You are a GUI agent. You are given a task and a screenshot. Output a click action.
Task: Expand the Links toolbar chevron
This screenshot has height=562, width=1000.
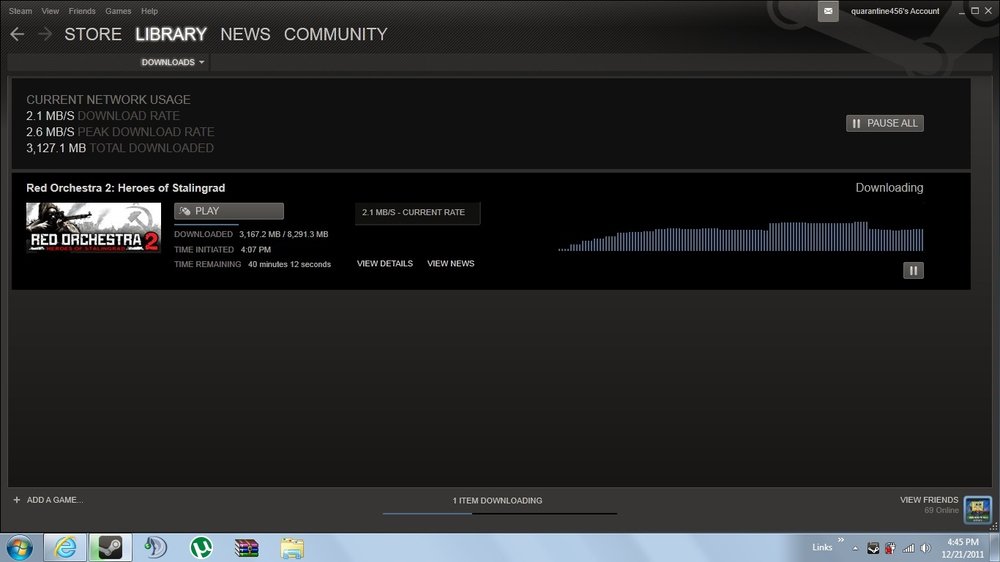[841, 540]
